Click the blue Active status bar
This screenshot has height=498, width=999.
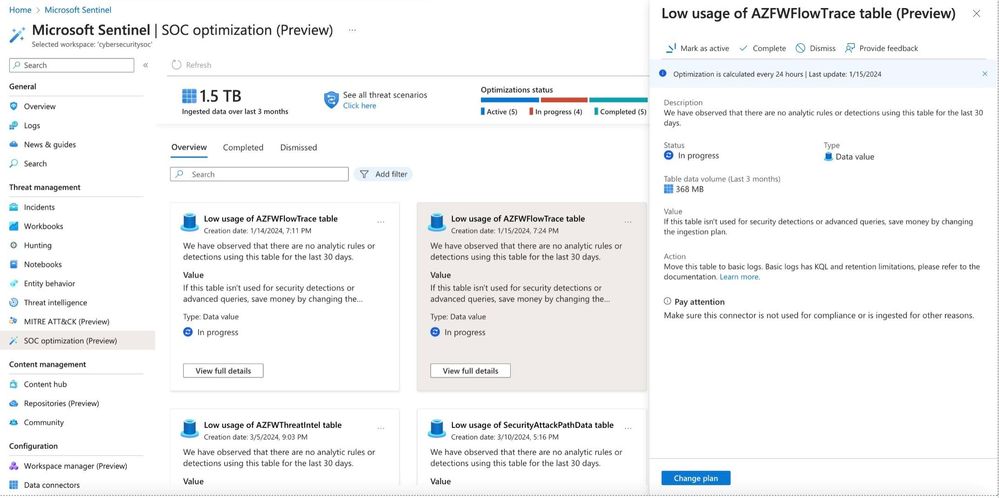coord(510,100)
